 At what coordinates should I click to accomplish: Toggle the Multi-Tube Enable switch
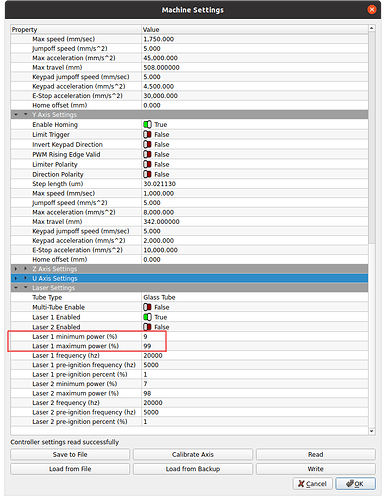coord(147,307)
